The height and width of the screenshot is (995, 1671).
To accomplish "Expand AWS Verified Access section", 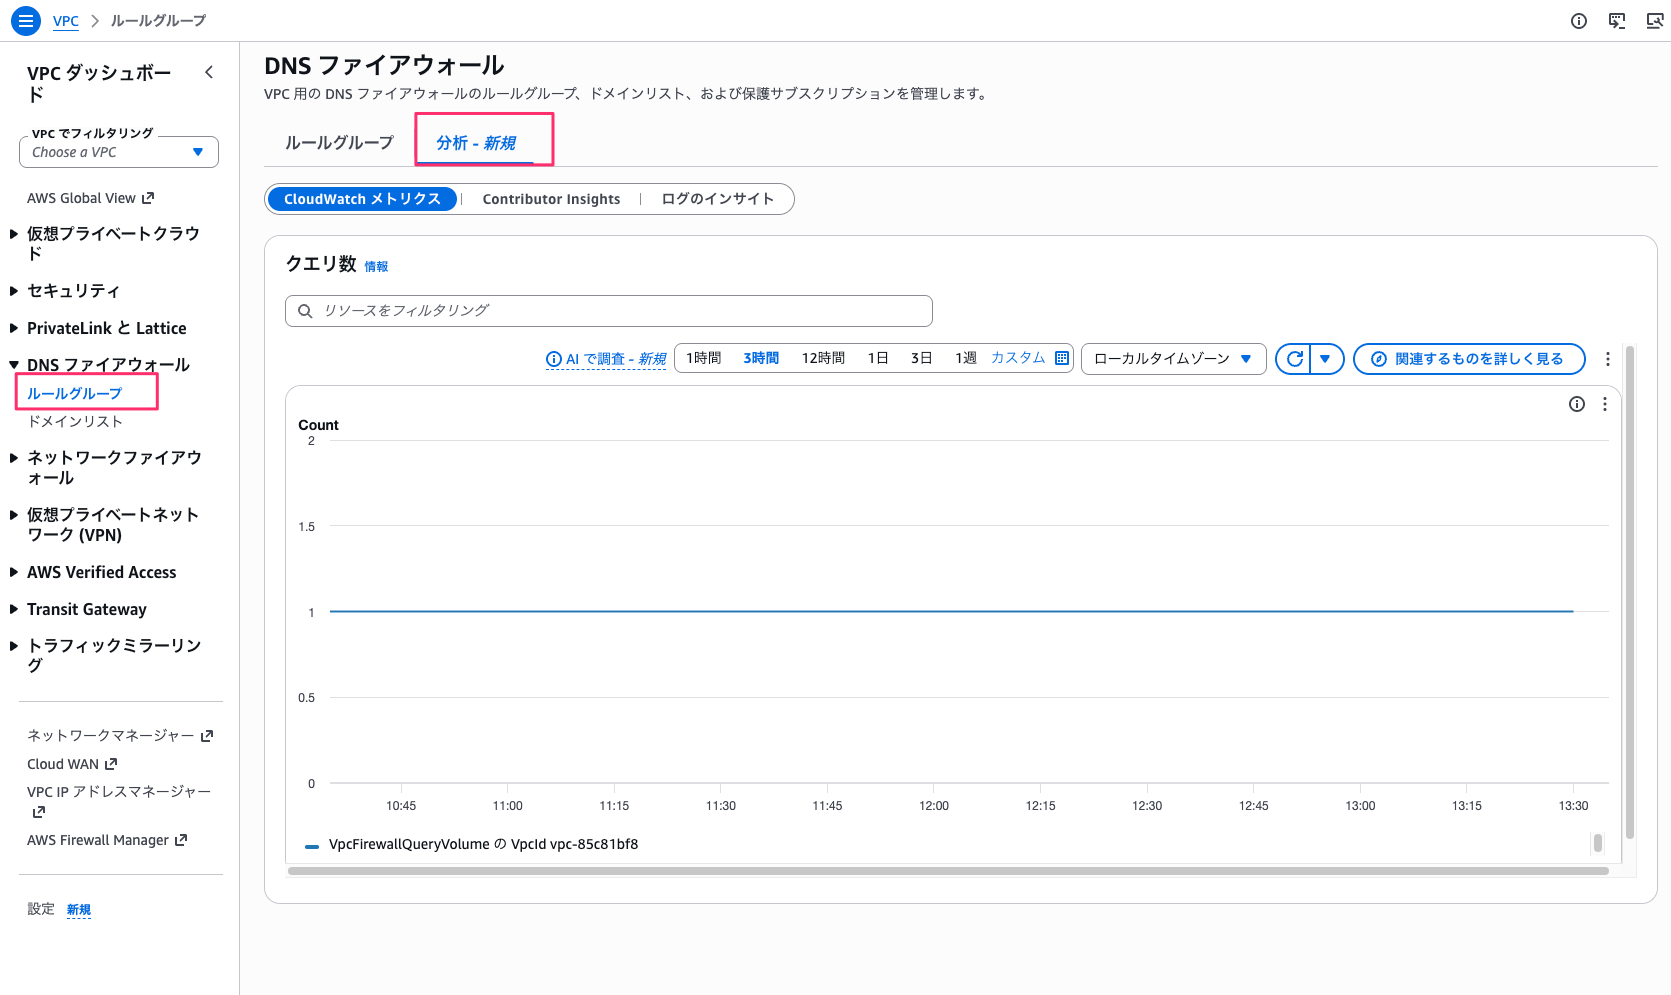I will point(14,572).
